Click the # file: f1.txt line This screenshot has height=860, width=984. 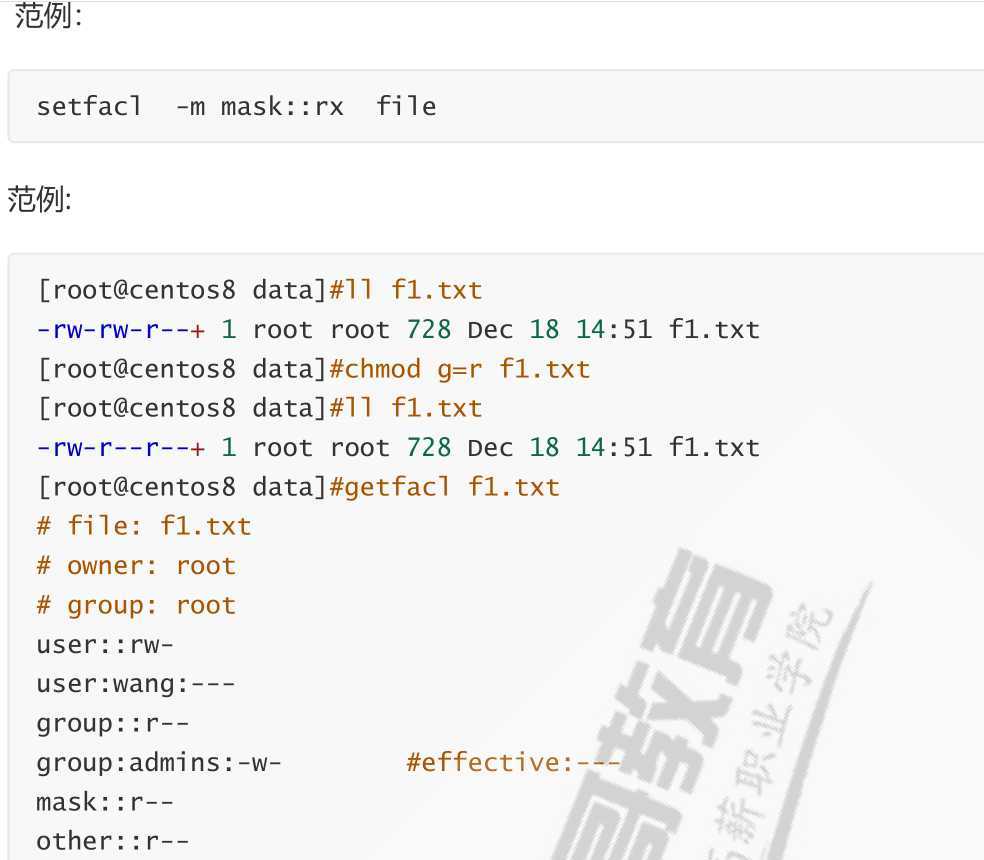144,526
